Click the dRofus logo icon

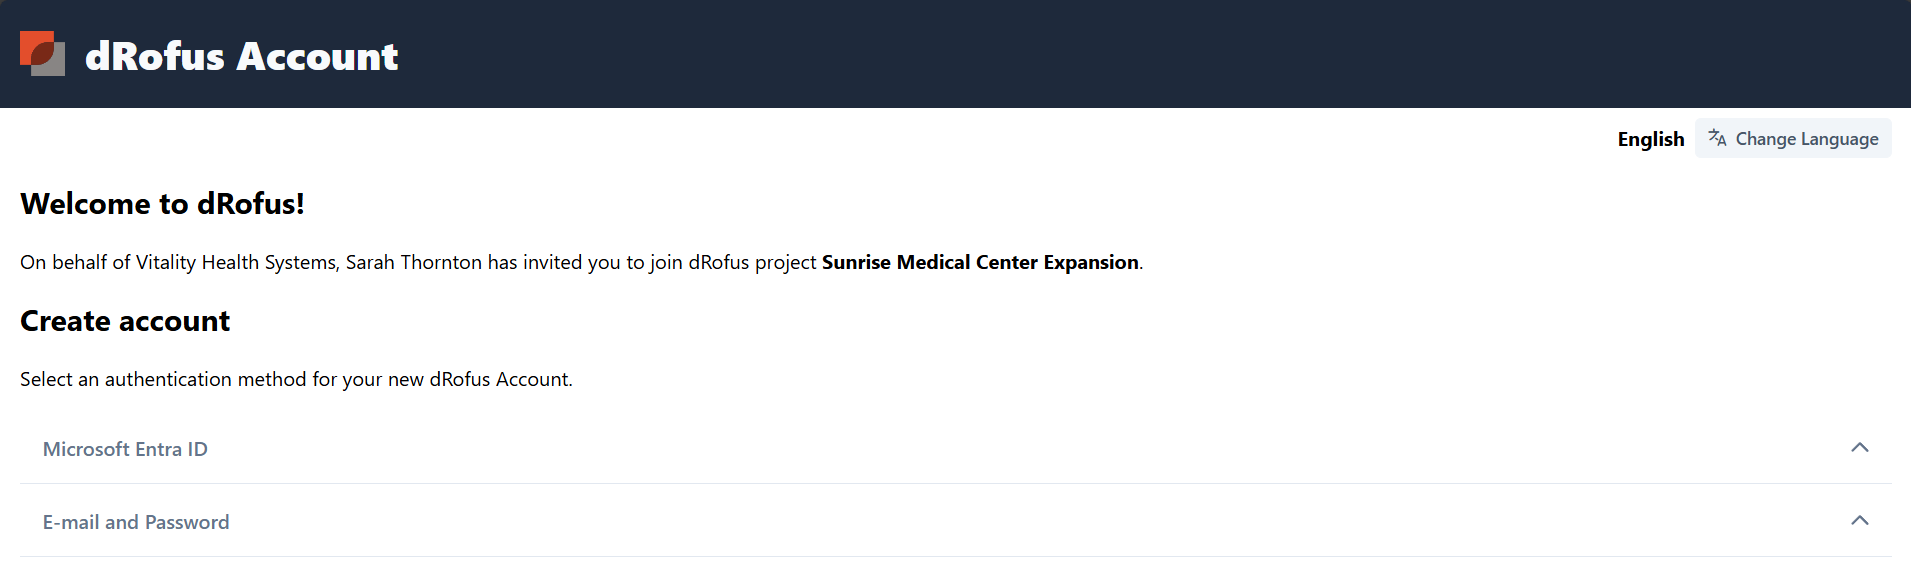(x=42, y=54)
